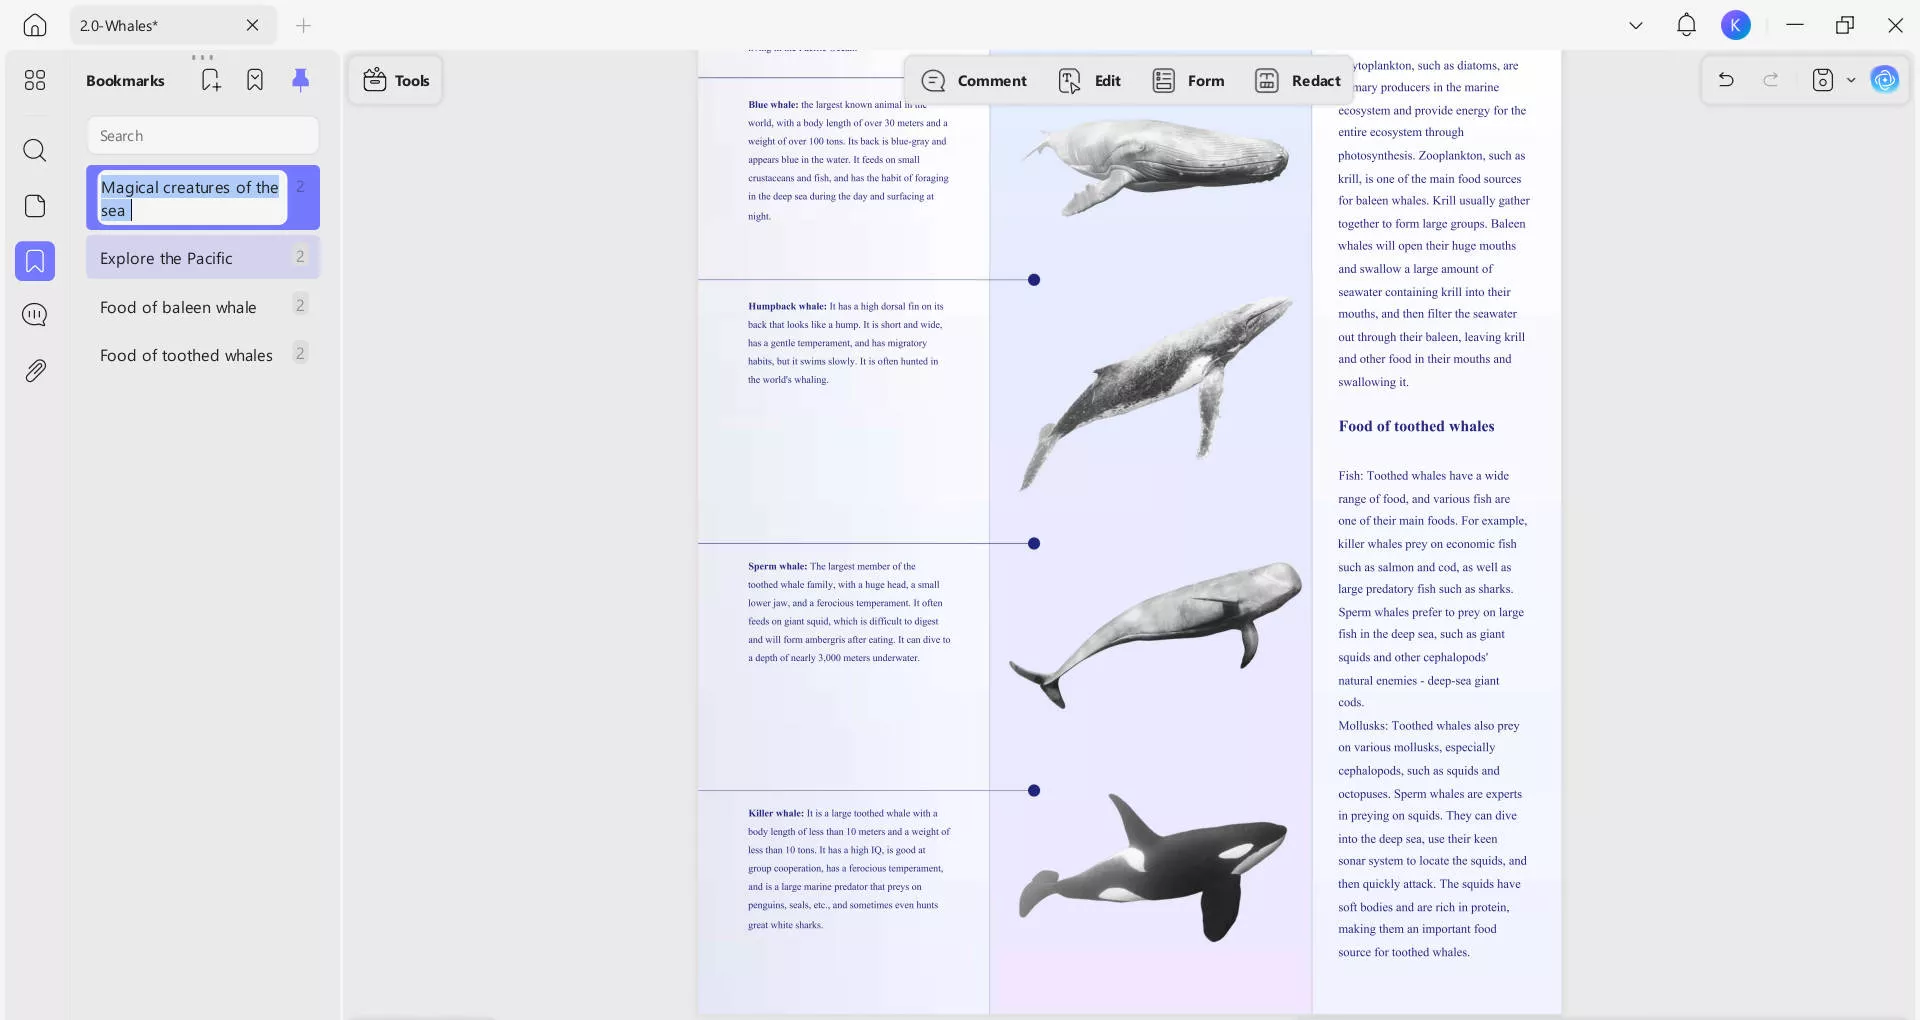Expand the title bar chevron menu
Screen dimensions: 1920x1020
pos(1636,25)
